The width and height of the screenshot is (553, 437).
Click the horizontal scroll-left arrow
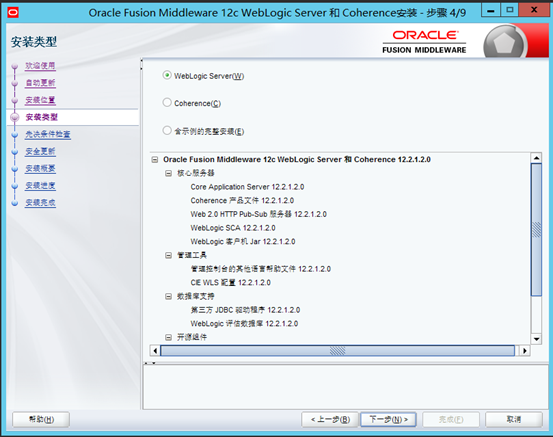[x=155, y=351]
